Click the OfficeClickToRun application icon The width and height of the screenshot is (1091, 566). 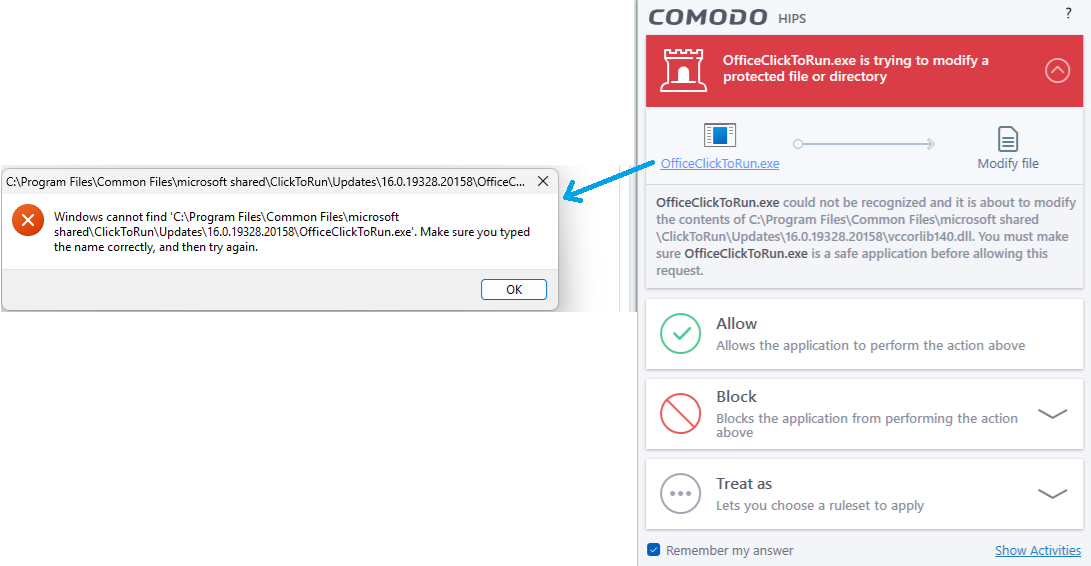(x=720, y=136)
